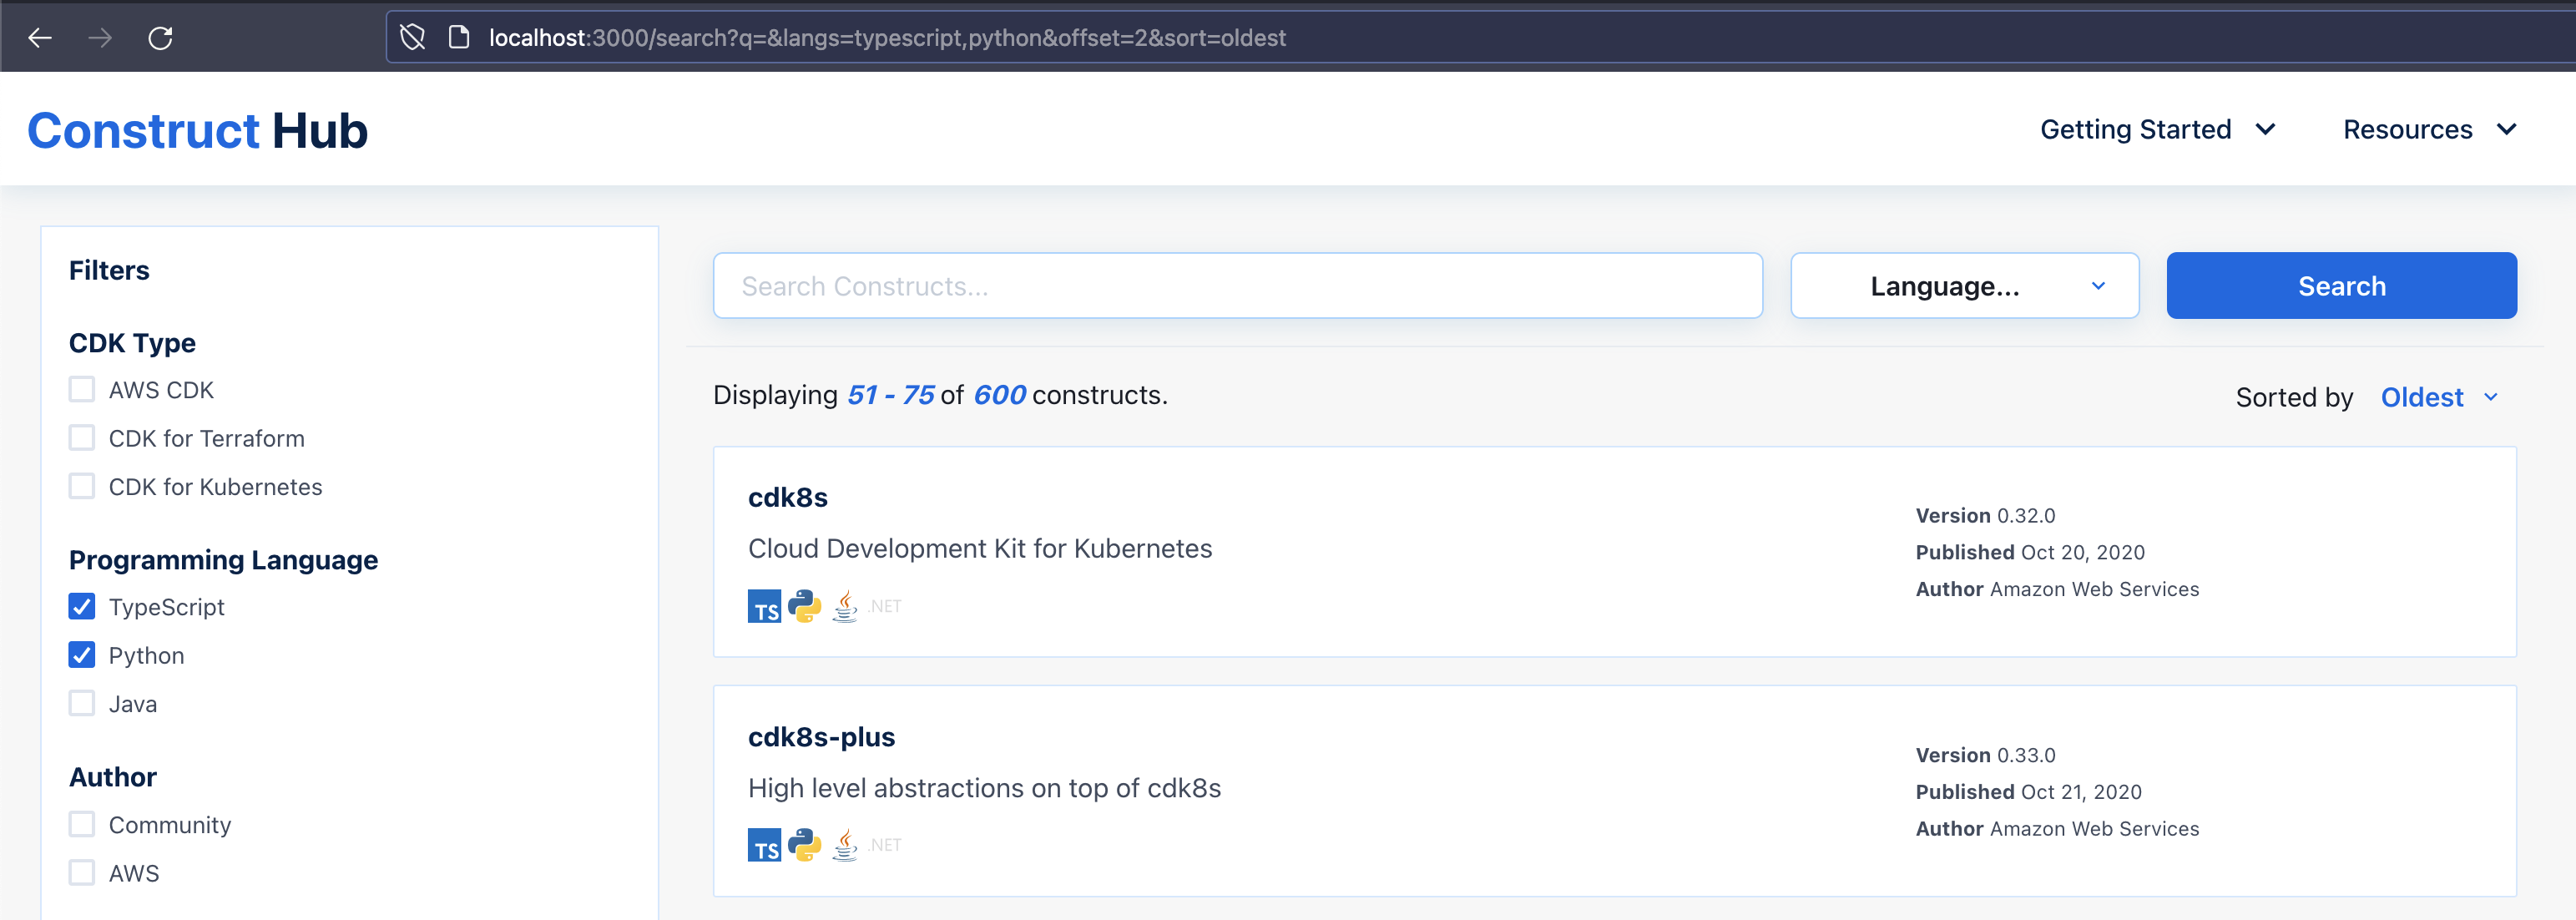
Task: Click the Construct Hub logo
Action: 197,129
